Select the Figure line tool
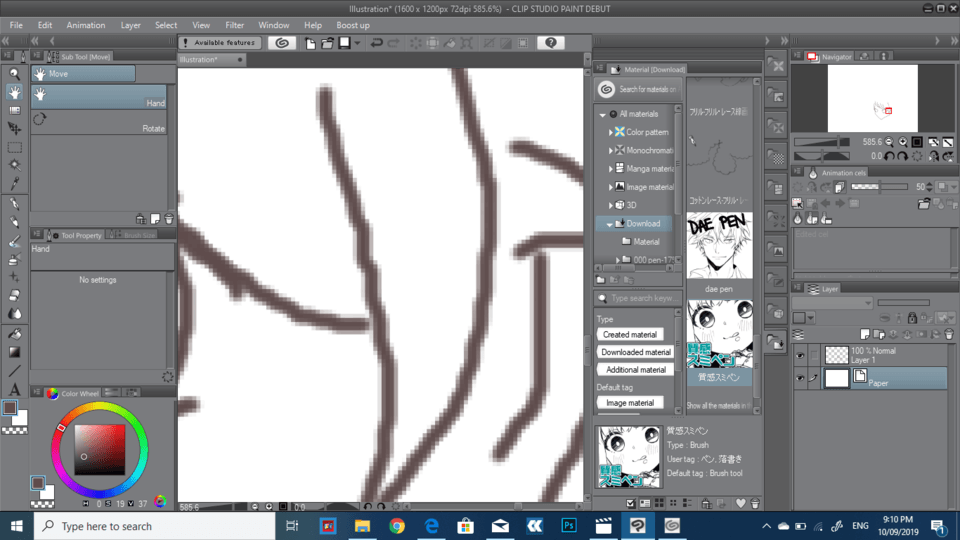Viewport: 960px width, 540px height. (14, 371)
